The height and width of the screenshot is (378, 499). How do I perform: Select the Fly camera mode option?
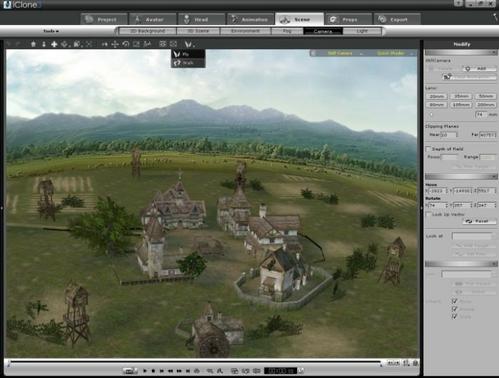[188, 54]
